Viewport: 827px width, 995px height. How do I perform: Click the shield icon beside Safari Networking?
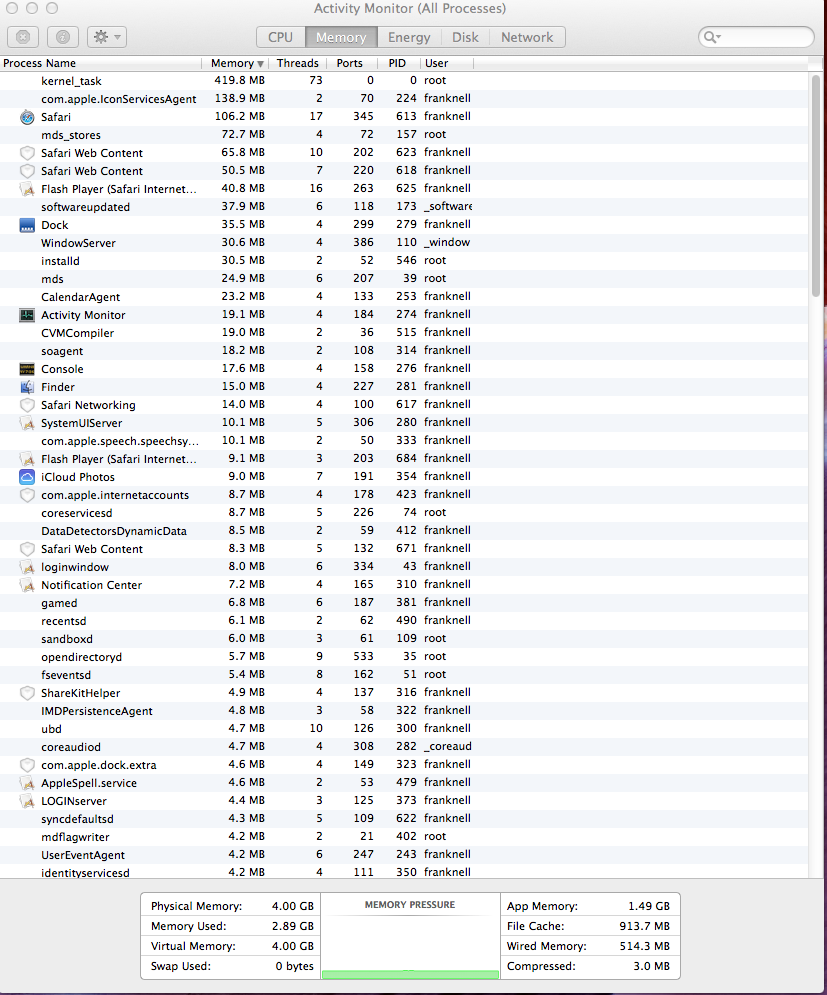(x=27, y=405)
